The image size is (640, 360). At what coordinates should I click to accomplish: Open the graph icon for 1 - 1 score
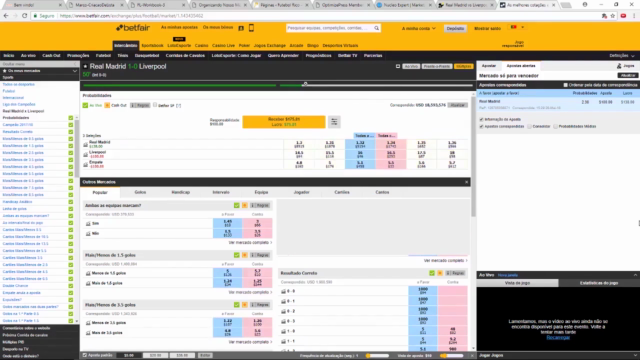[x=283, y=341]
